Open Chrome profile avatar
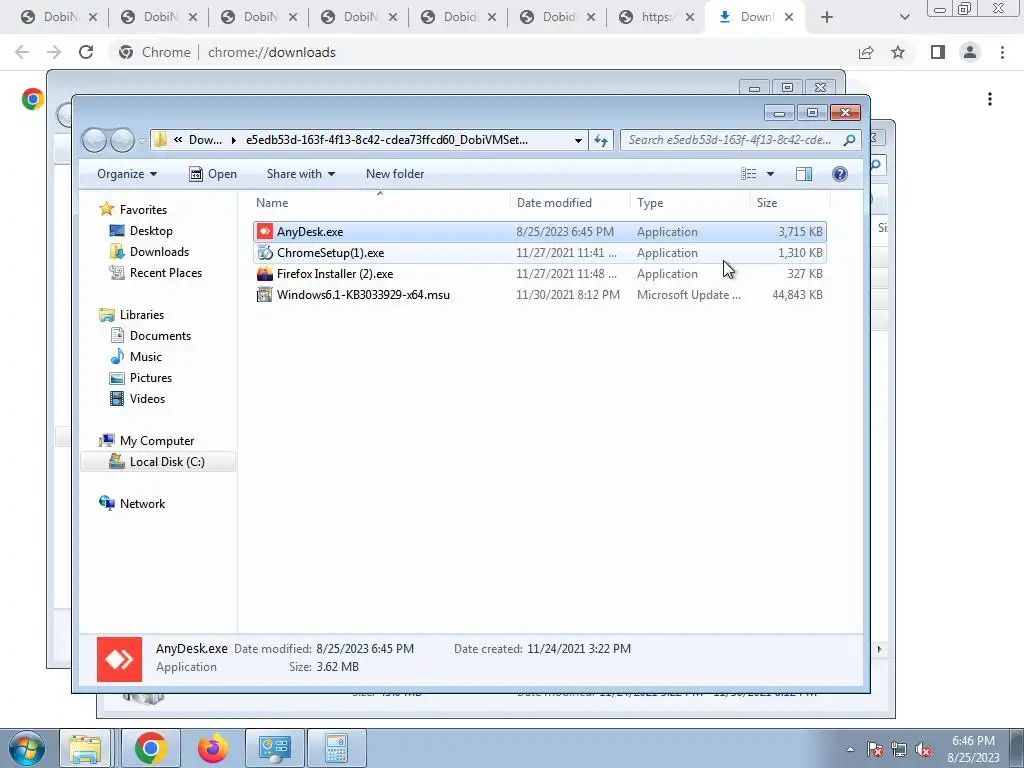This screenshot has height=768, width=1024. (x=970, y=52)
